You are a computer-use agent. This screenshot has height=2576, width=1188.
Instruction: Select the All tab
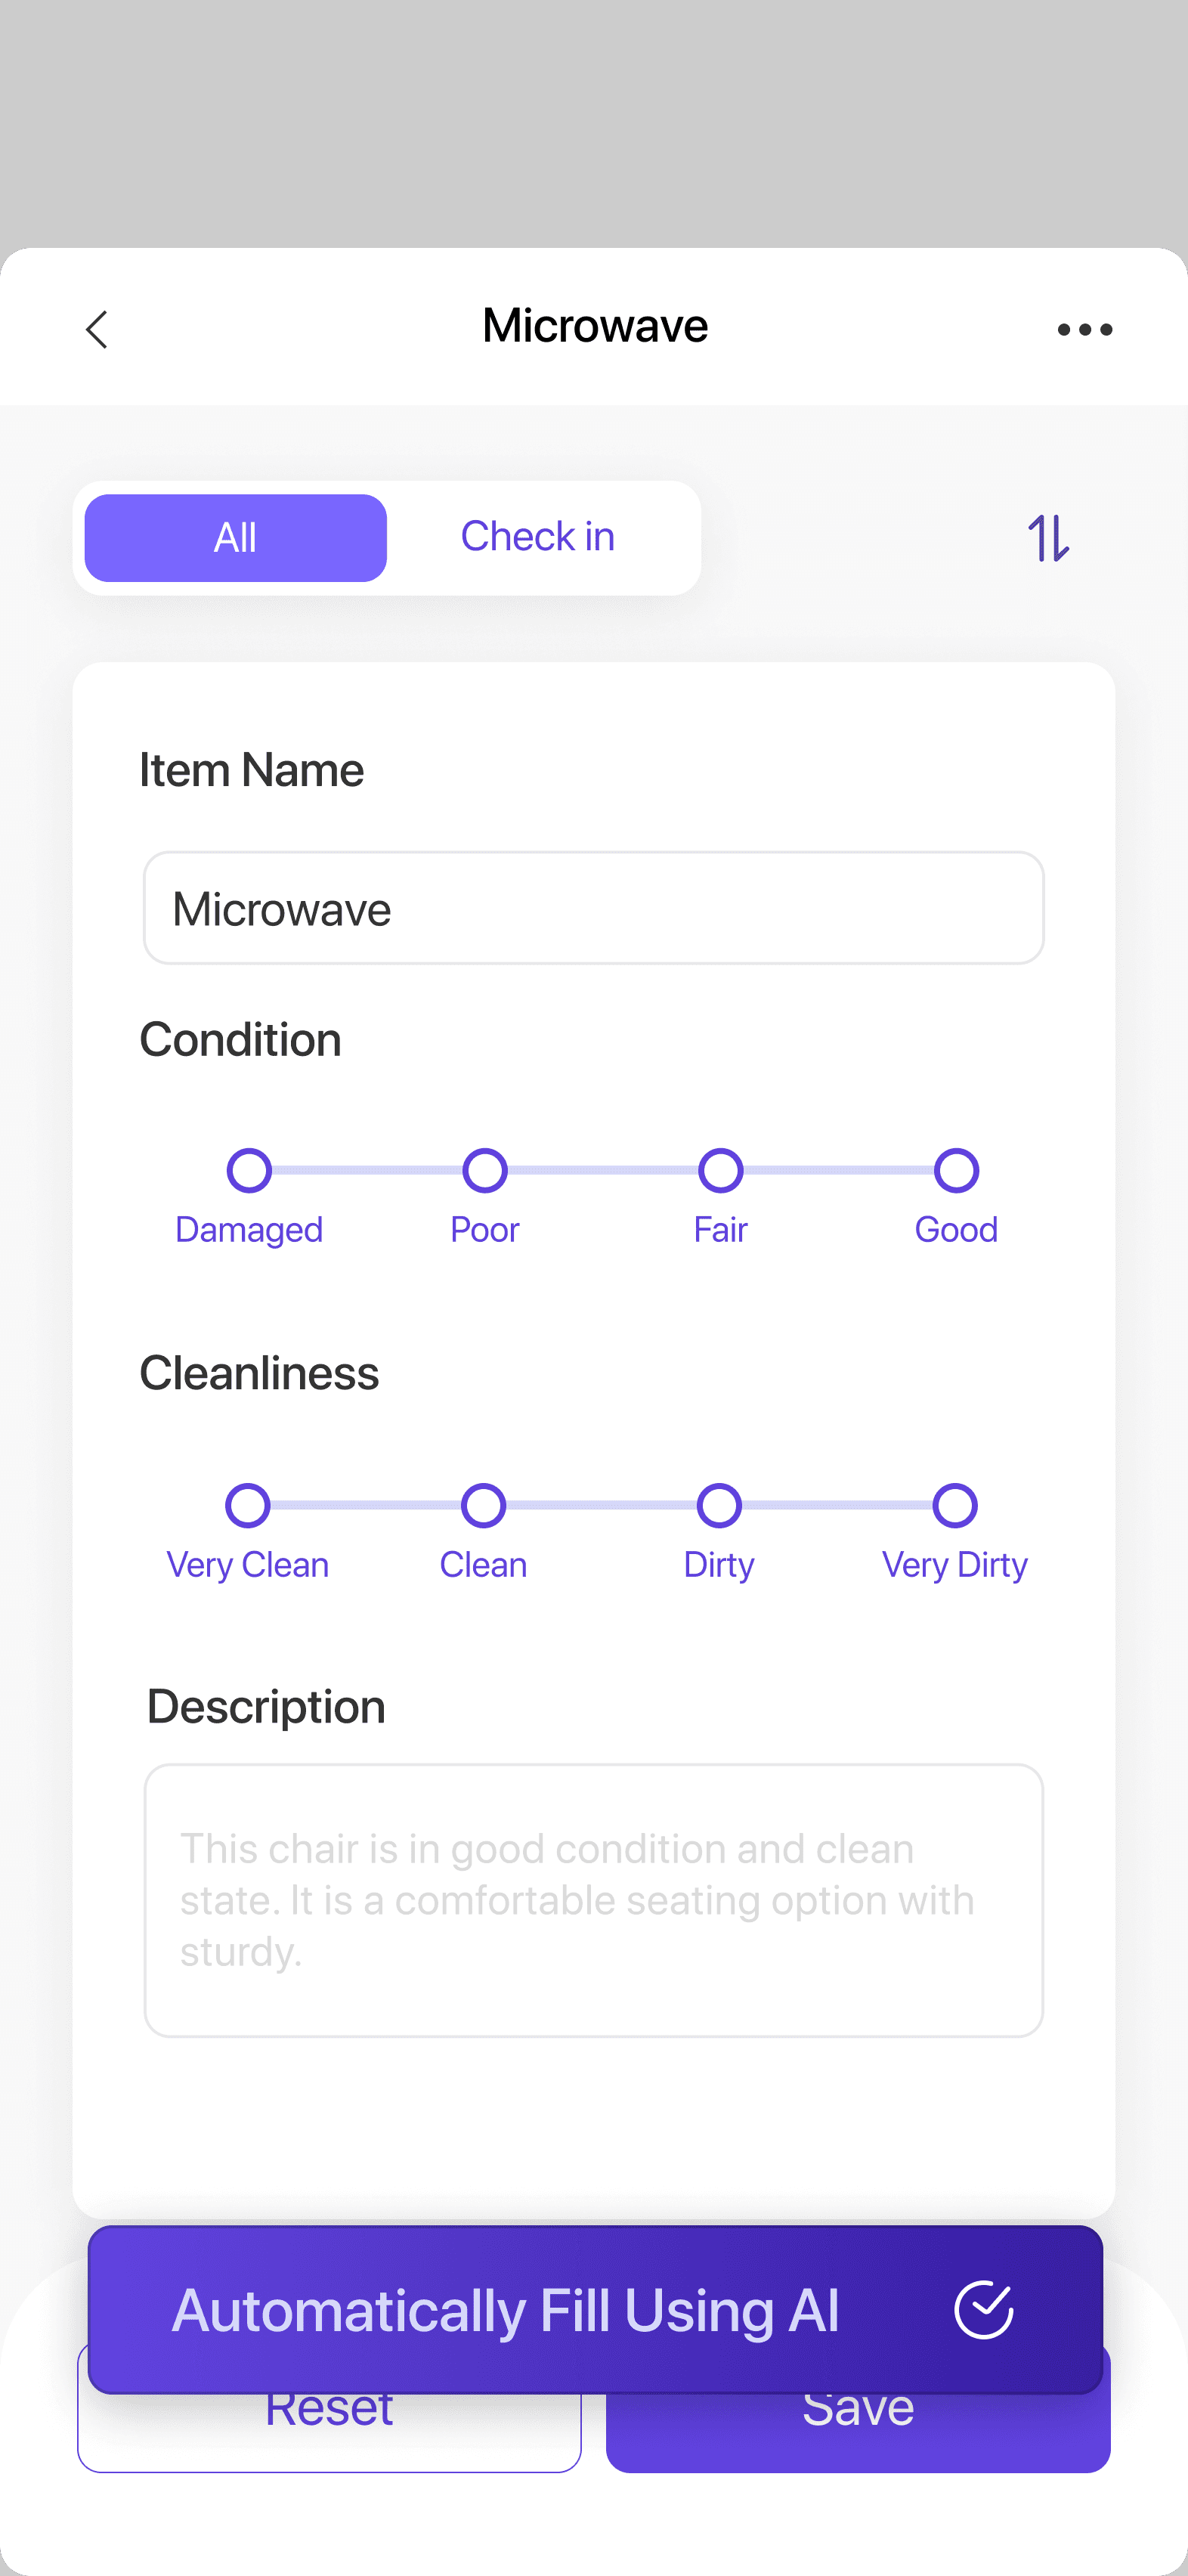pyautogui.click(x=235, y=538)
